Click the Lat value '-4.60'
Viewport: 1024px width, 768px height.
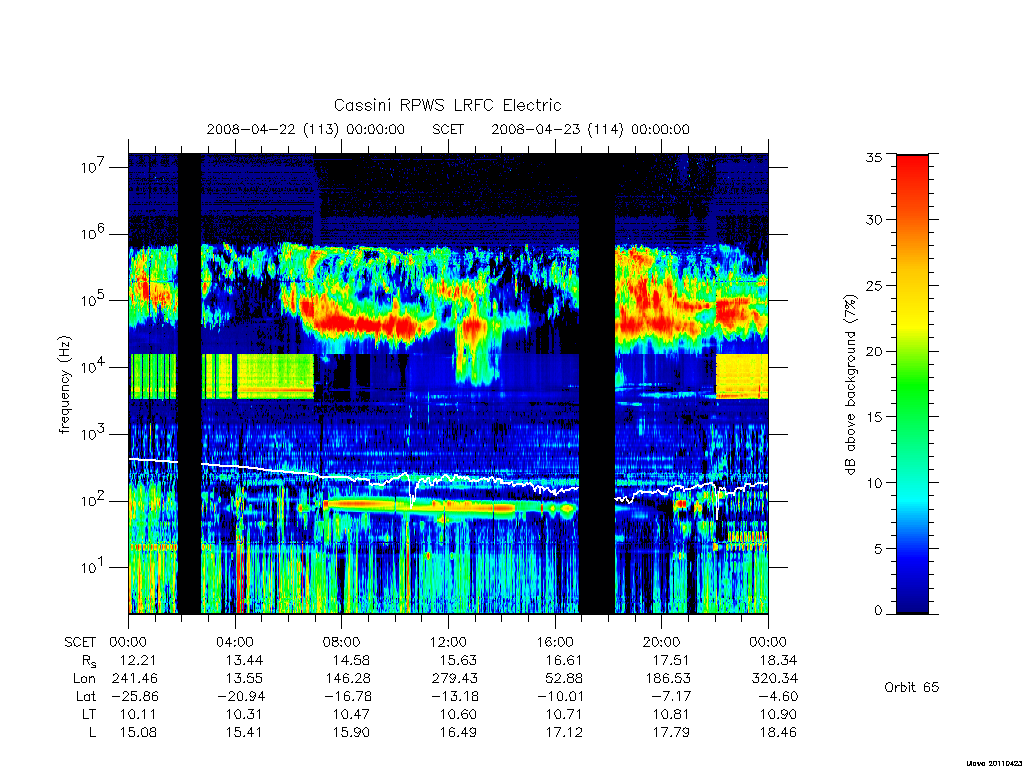[778, 696]
